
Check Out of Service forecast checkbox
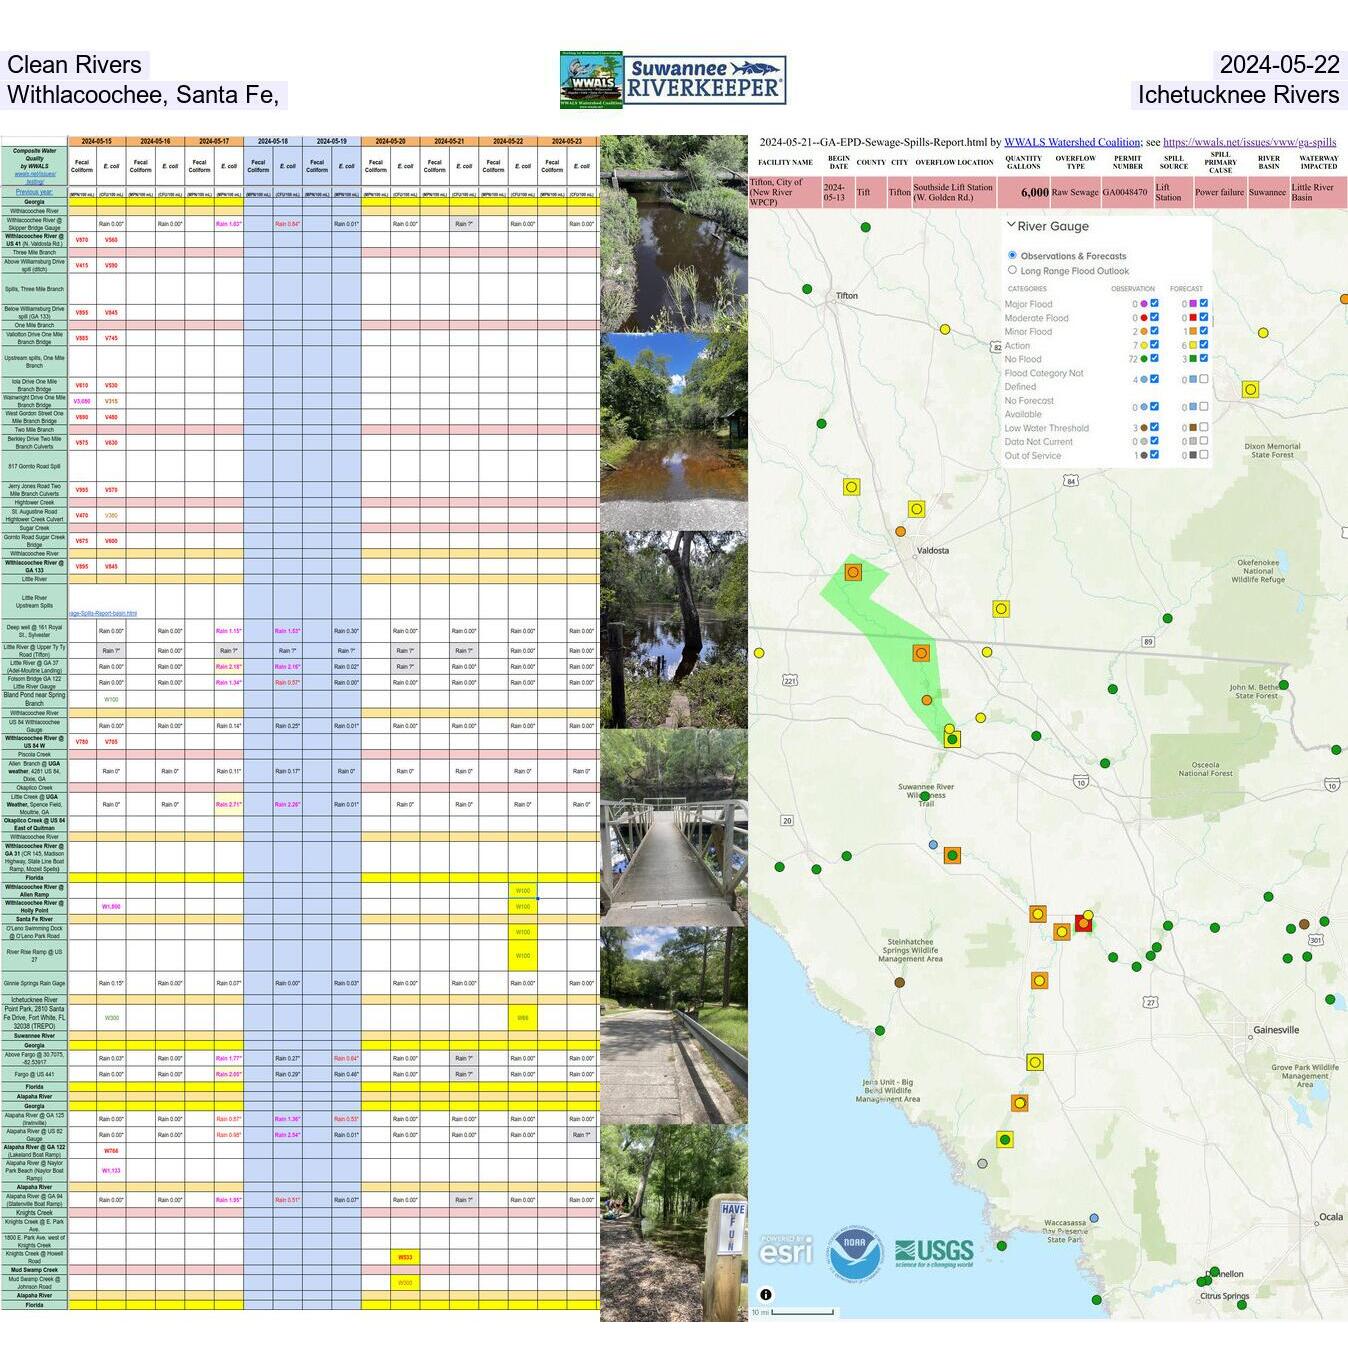(1204, 454)
